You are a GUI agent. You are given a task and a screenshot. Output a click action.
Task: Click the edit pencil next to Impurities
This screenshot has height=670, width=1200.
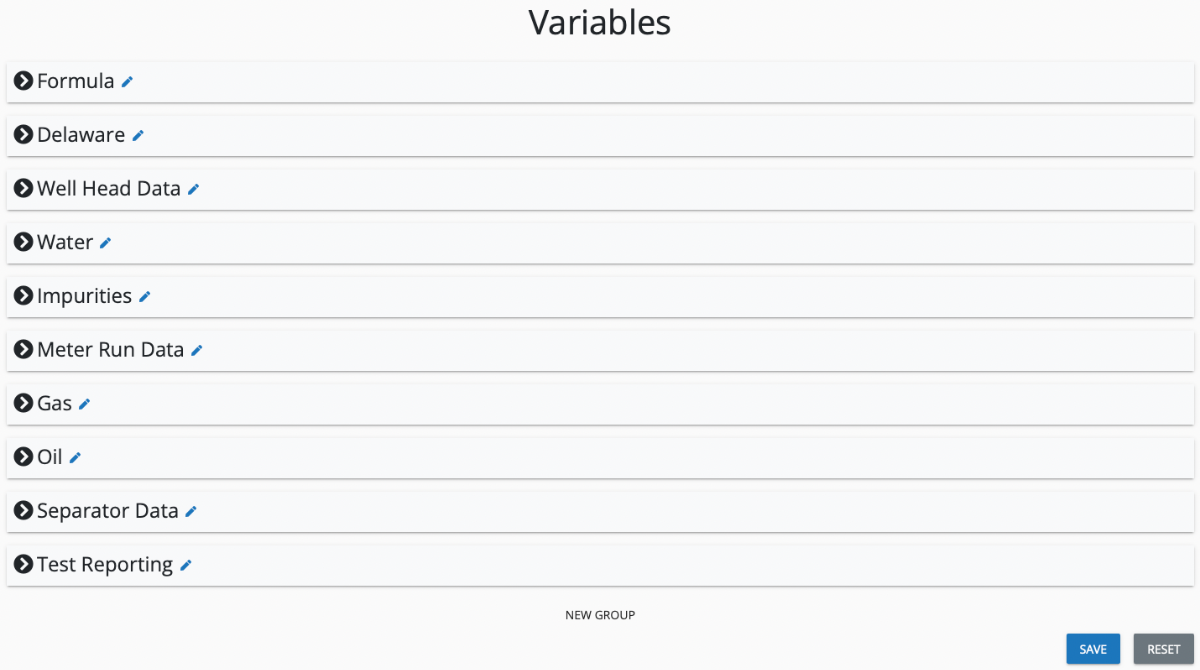tap(144, 296)
